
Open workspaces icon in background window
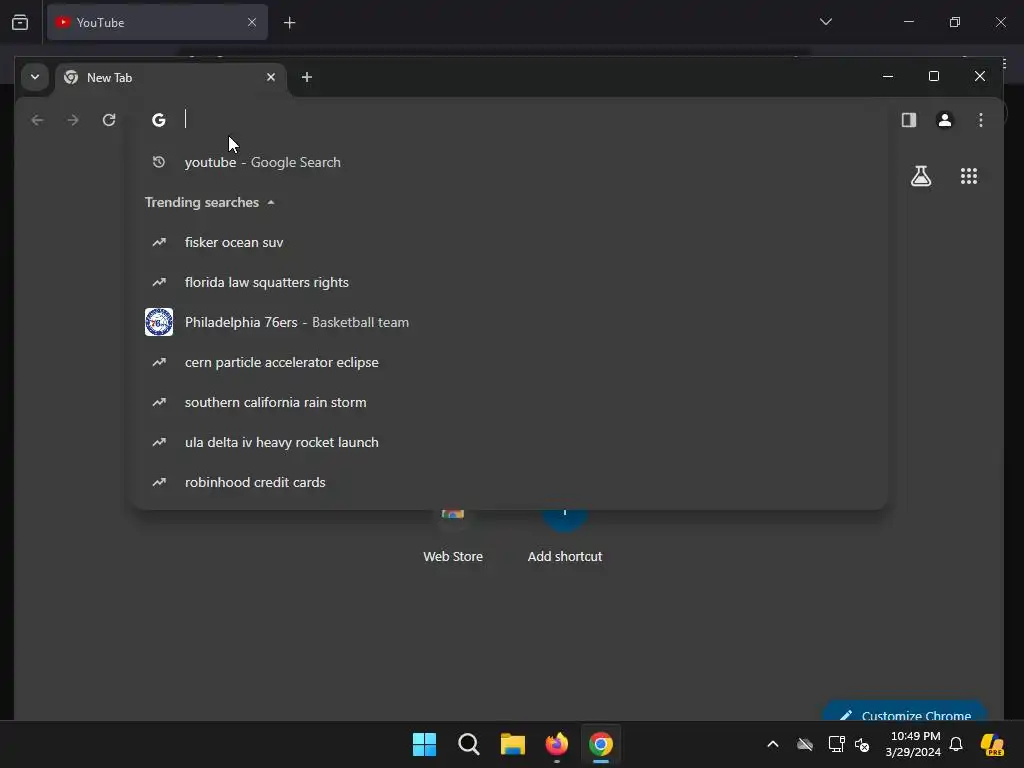point(20,22)
